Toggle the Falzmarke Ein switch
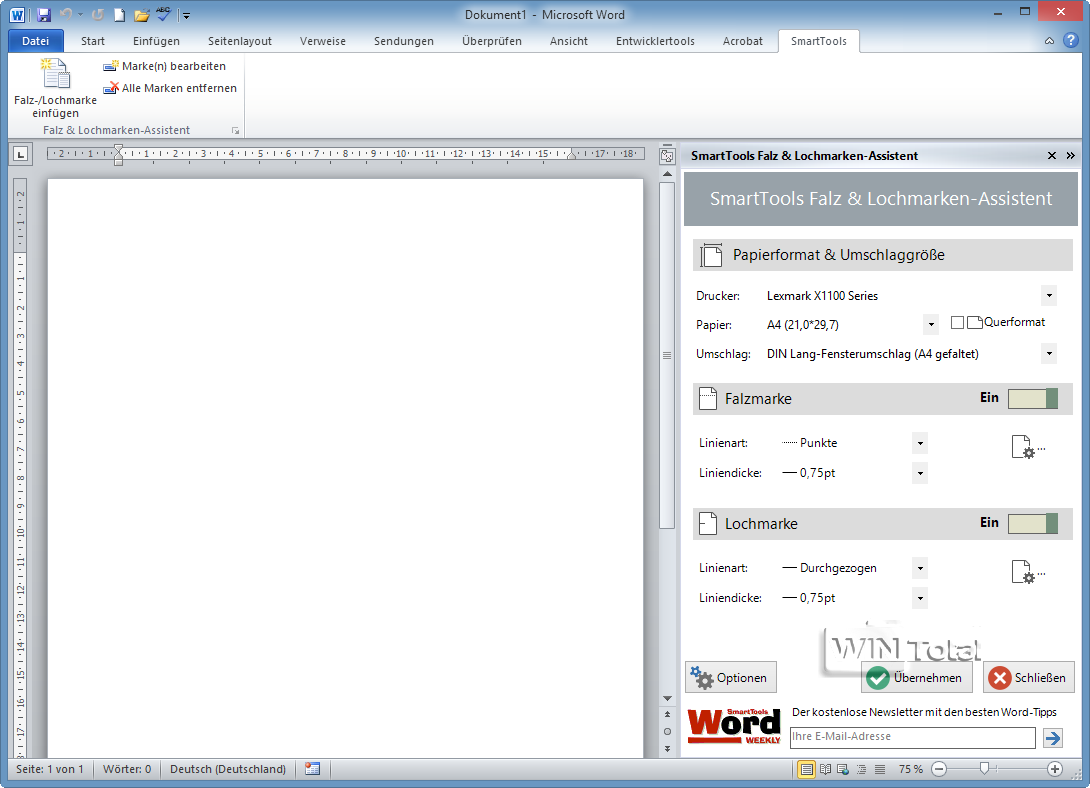 coord(1033,399)
